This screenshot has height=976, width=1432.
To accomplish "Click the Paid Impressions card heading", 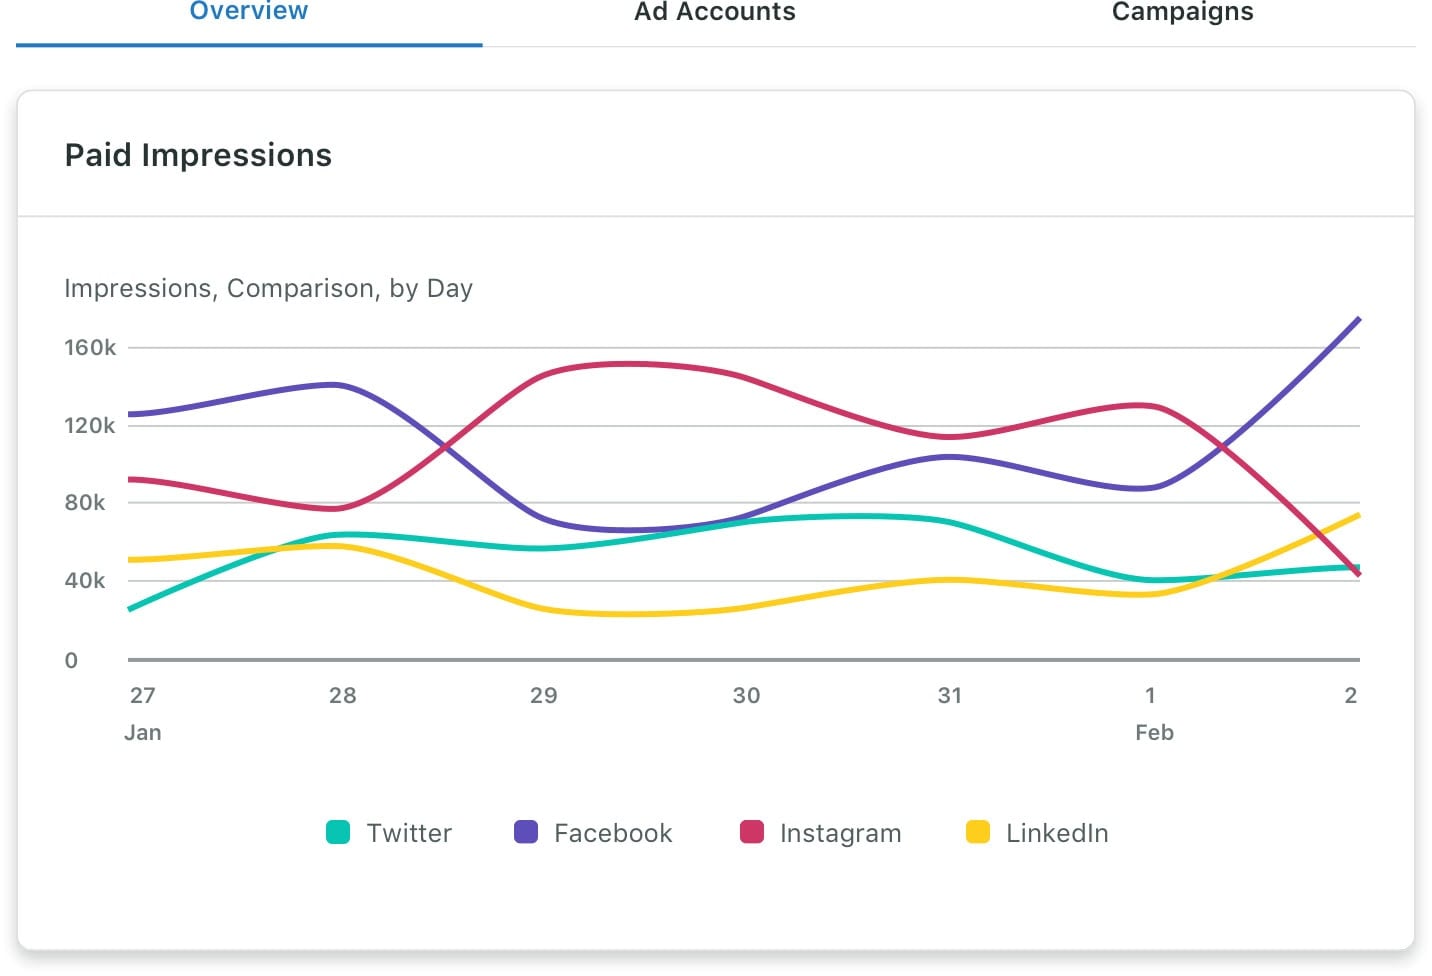I will [x=198, y=155].
